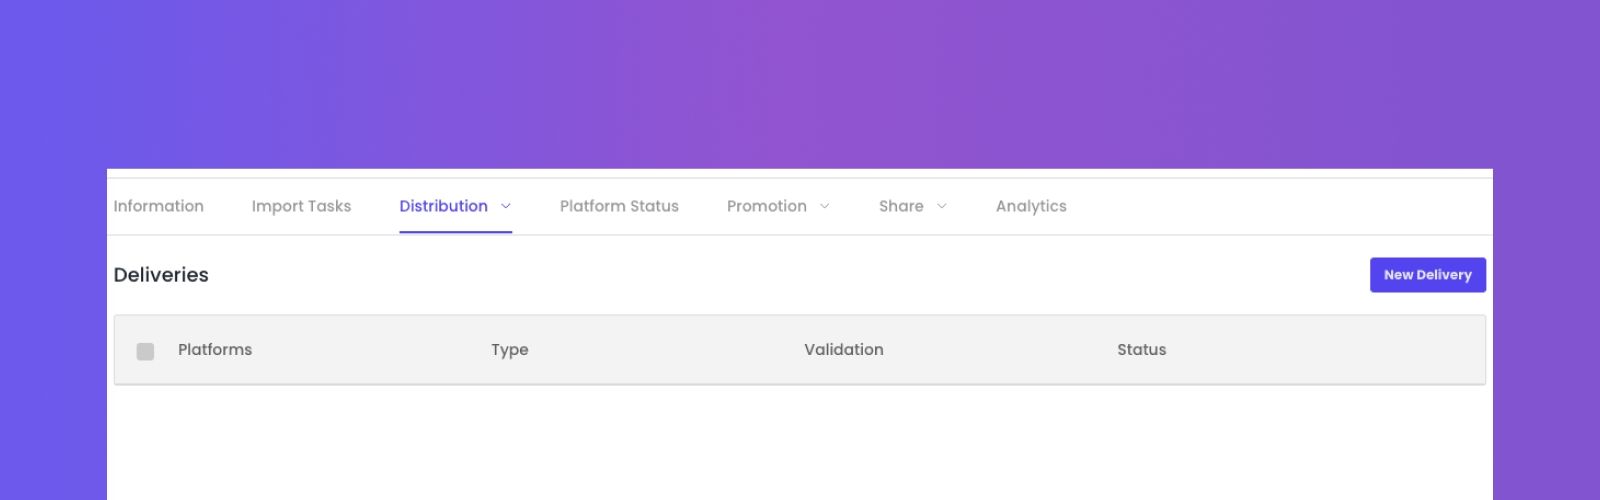Sort by the Platforms column header
The height and width of the screenshot is (500, 1600).
215,350
